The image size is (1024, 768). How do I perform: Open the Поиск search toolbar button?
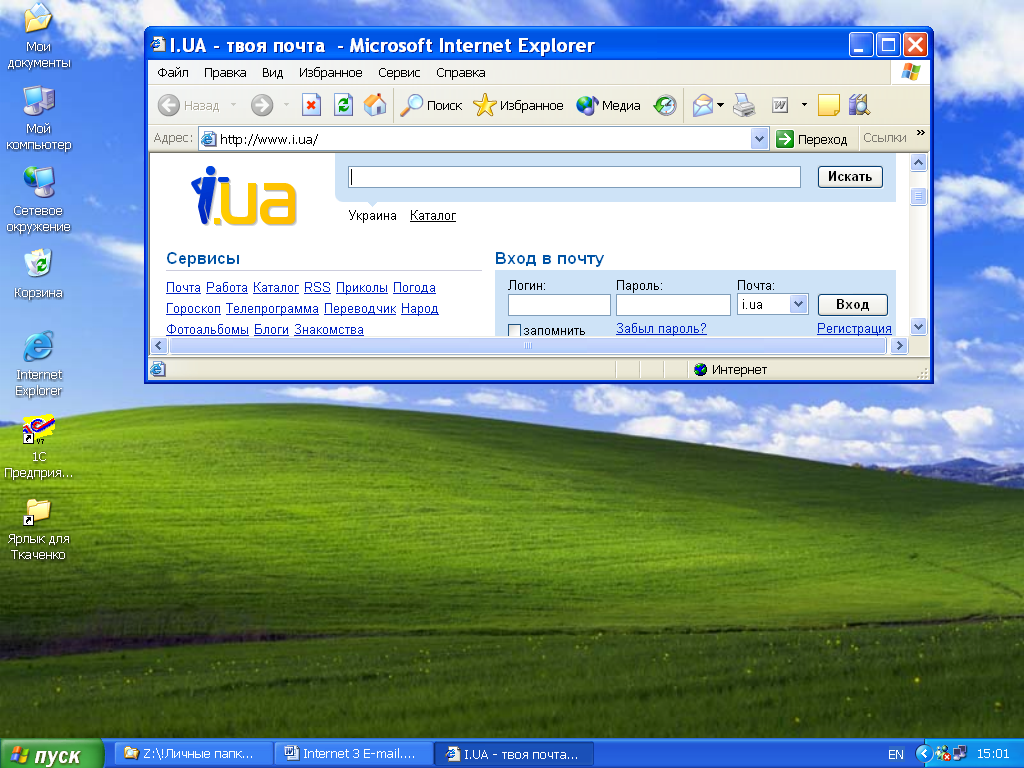point(431,105)
